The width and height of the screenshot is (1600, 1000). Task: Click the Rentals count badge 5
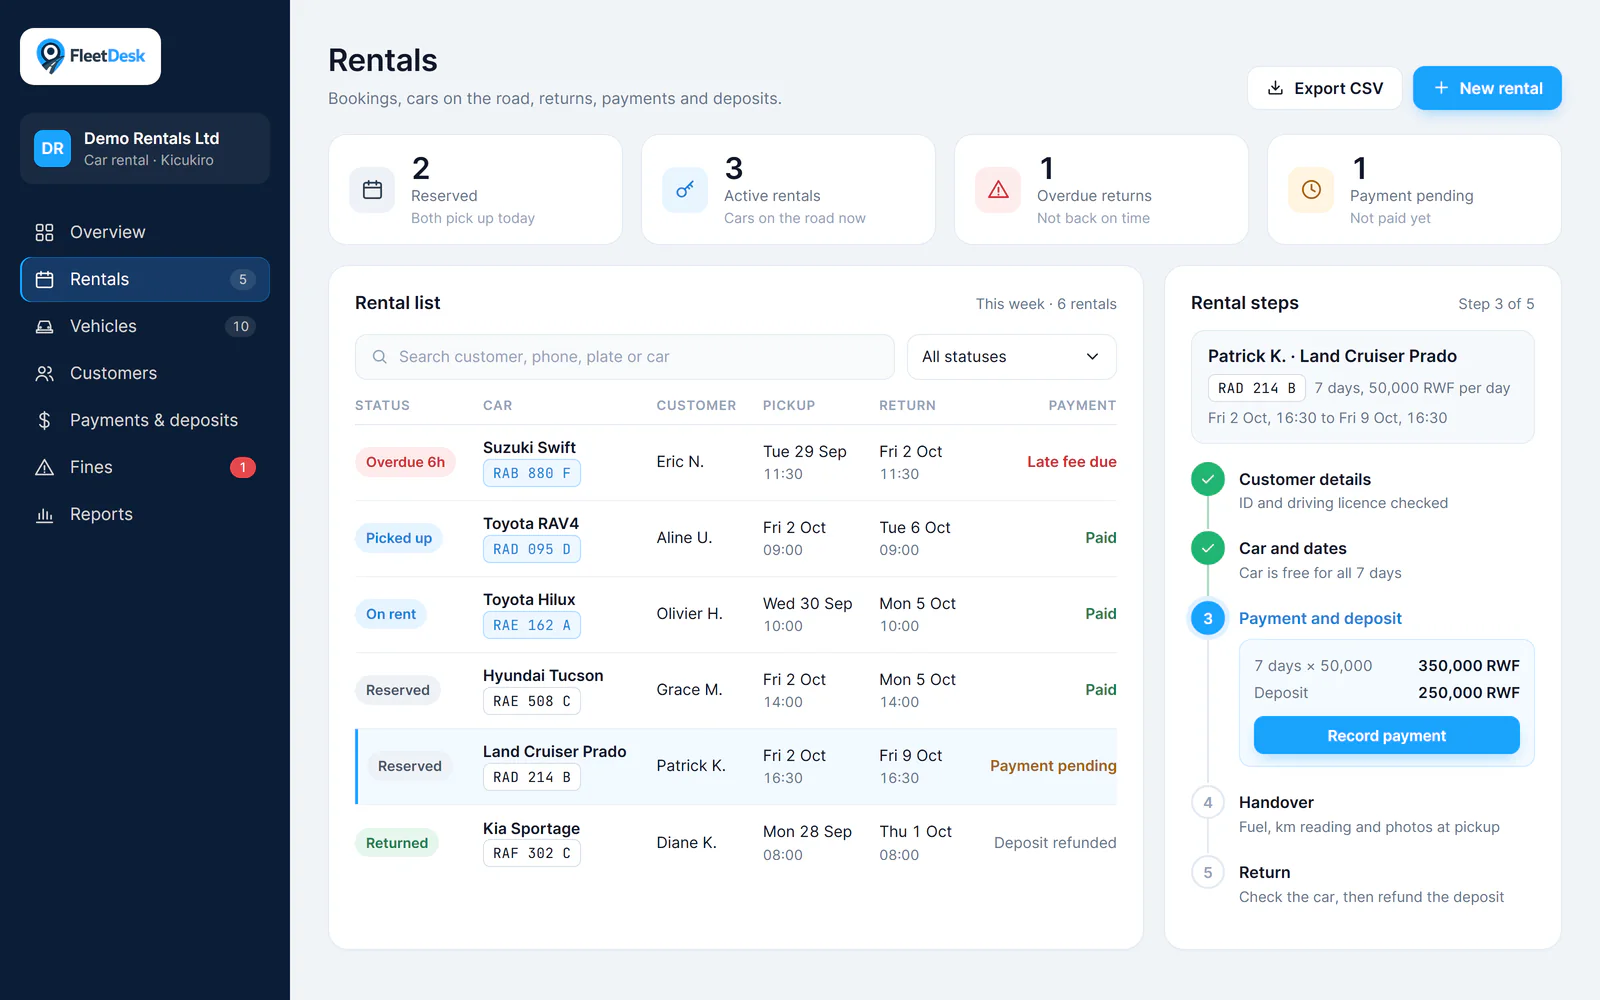coord(243,279)
